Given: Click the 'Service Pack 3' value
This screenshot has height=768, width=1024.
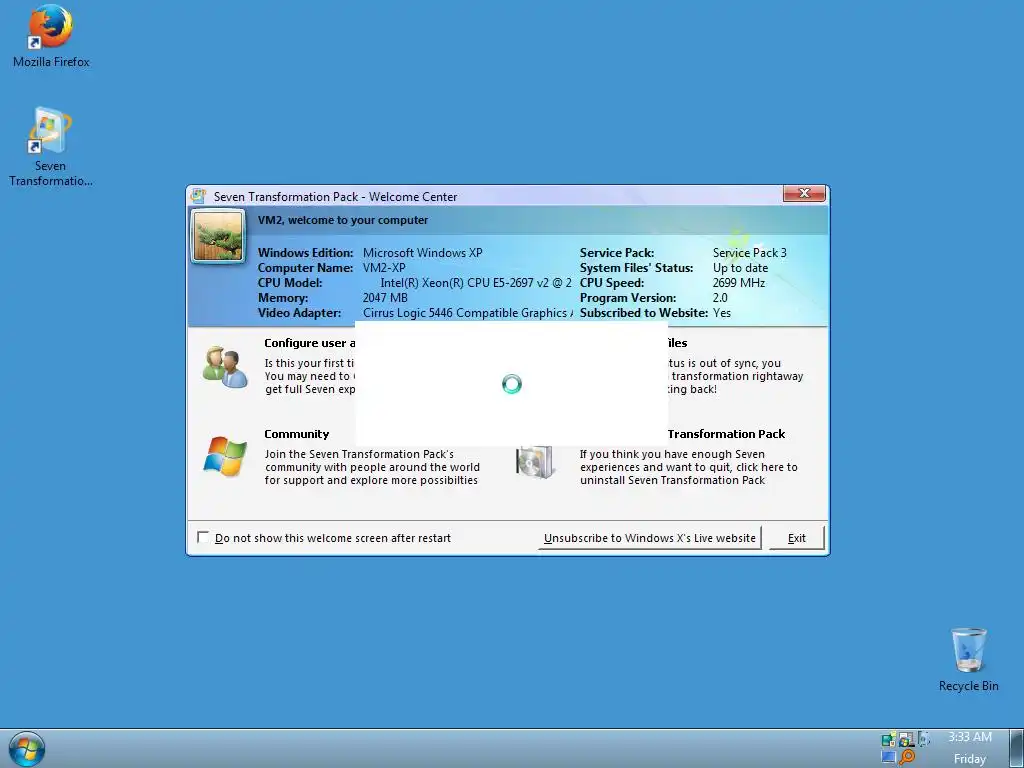Looking at the screenshot, I should tap(750, 253).
